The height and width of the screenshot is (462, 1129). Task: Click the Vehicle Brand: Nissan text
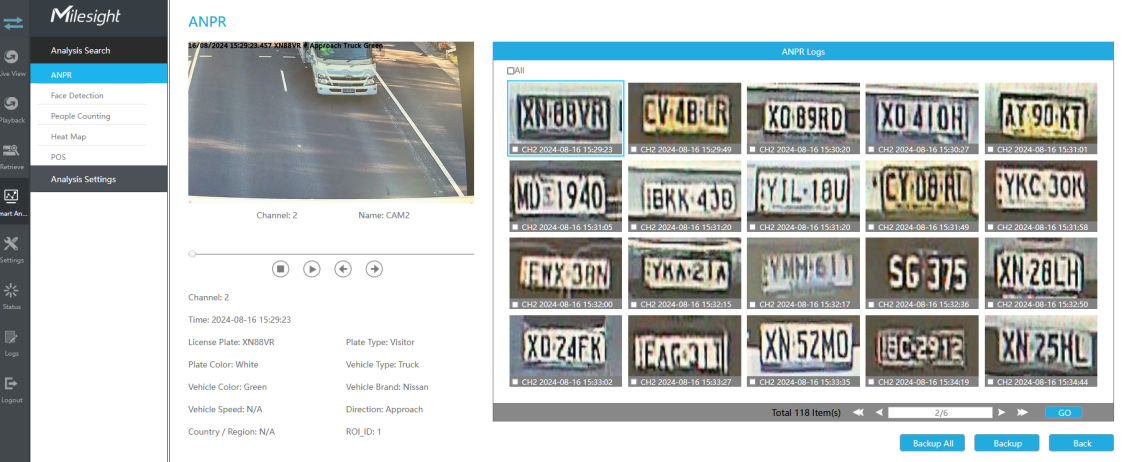[387, 387]
